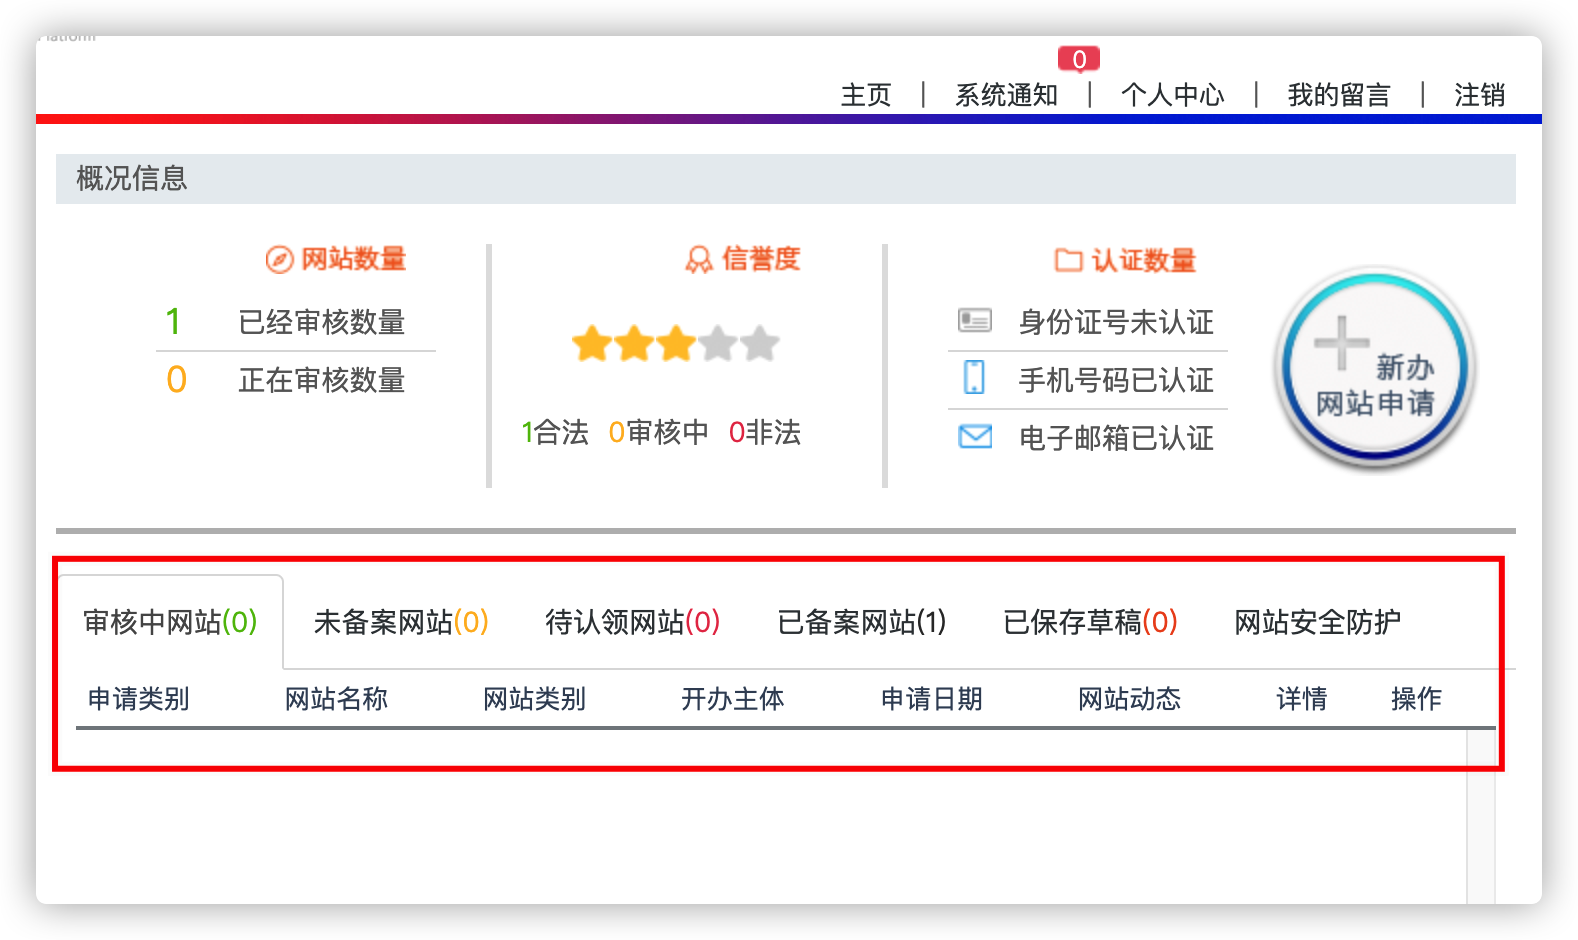Click the 申请类别 column header
Viewport: 1578px width, 940px height.
click(x=138, y=698)
